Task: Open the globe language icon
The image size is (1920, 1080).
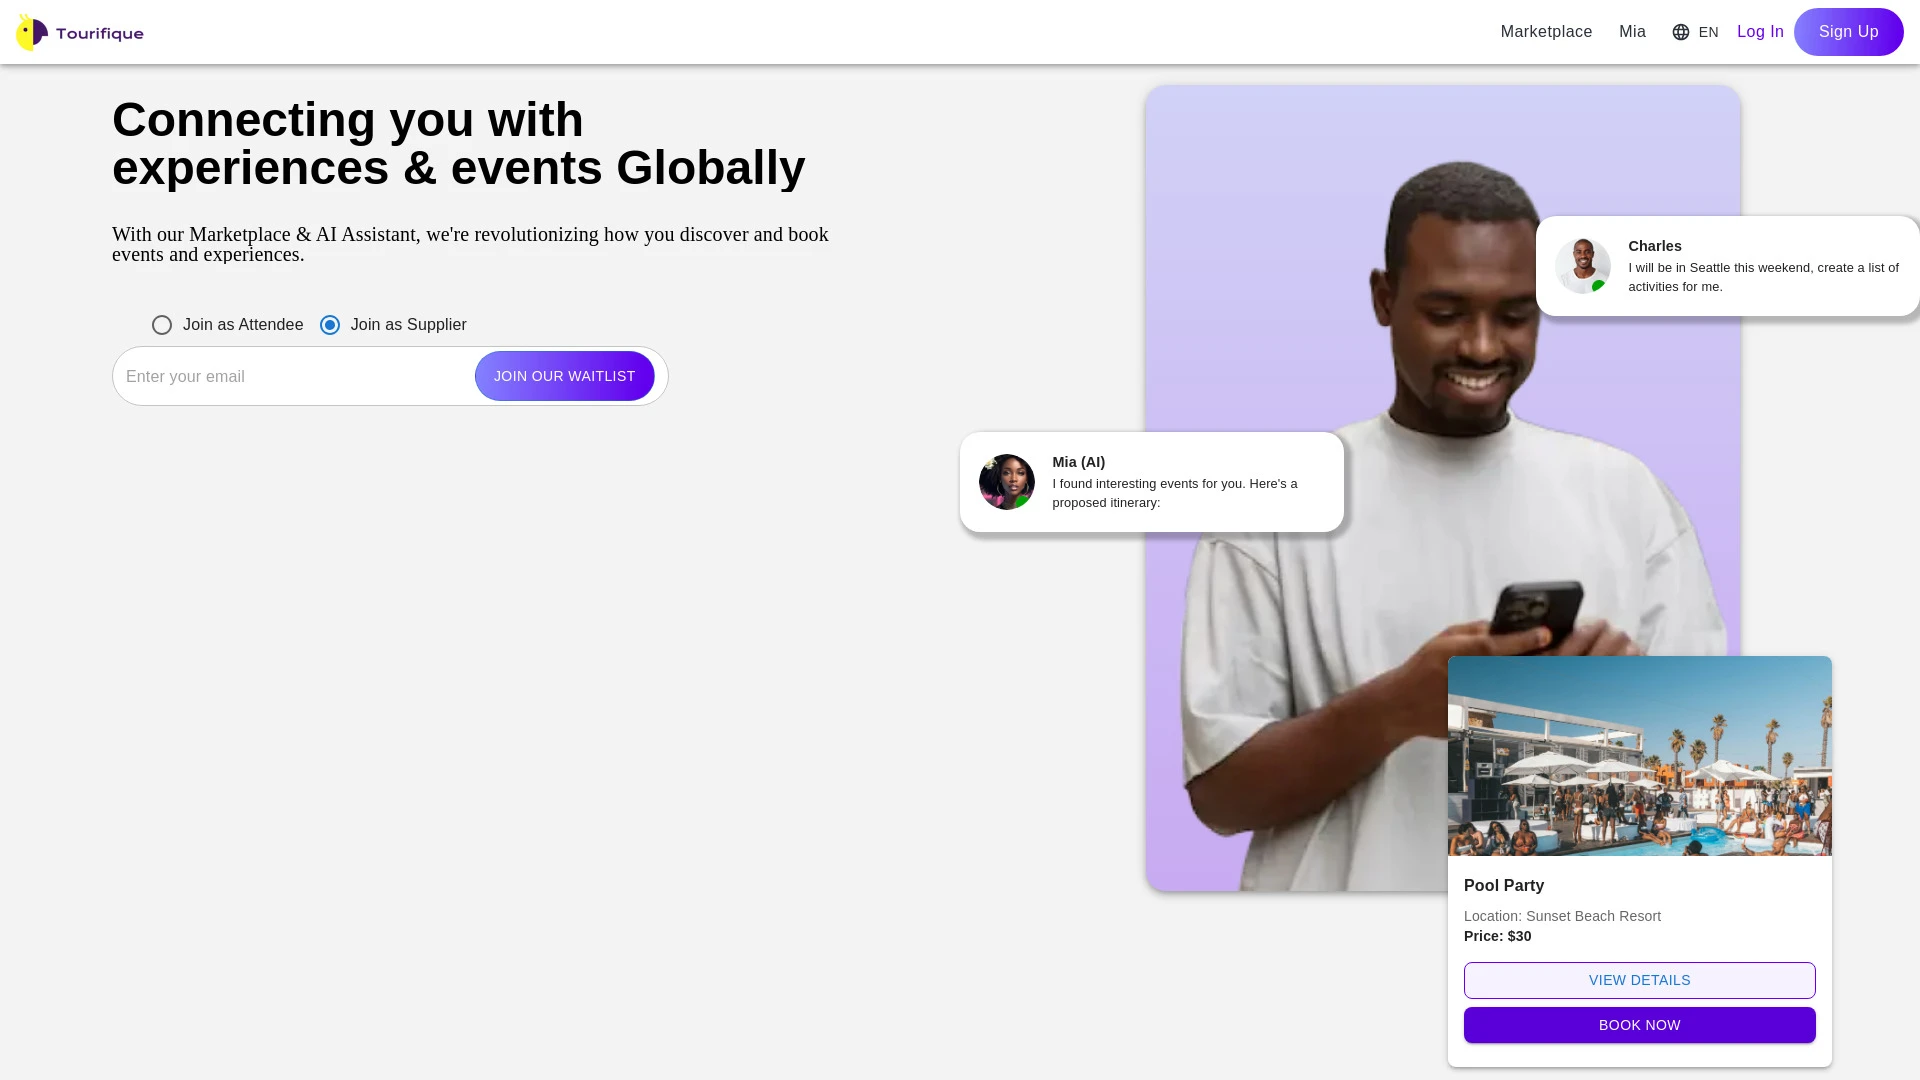Action: pyautogui.click(x=1680, y=31)
